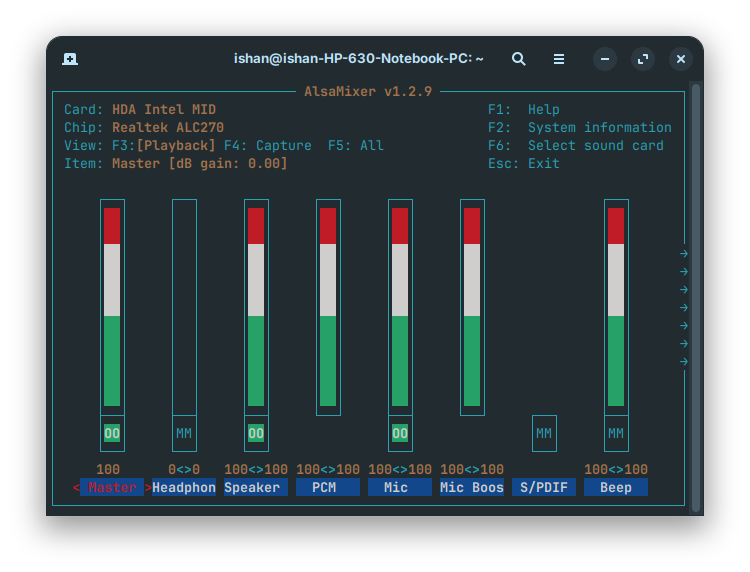Minimize the terminal window
This screenshot has width=750, height=572.
click(605, 59)
